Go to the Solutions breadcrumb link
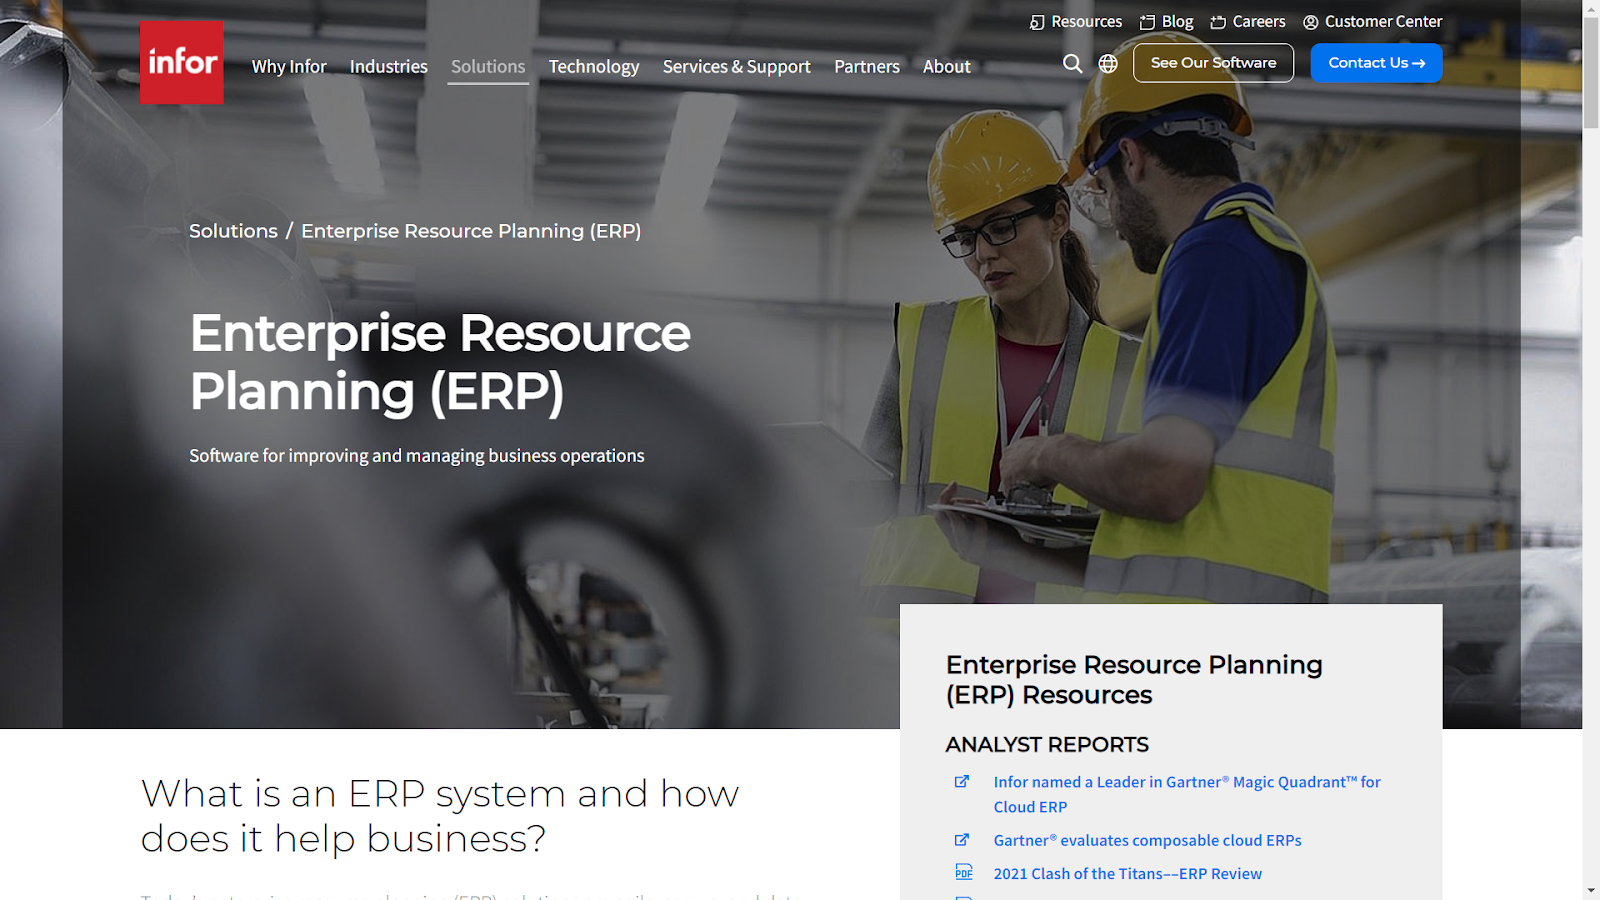Image resolution: width=1600 pixels, height=900 pixels. point(233,231)
